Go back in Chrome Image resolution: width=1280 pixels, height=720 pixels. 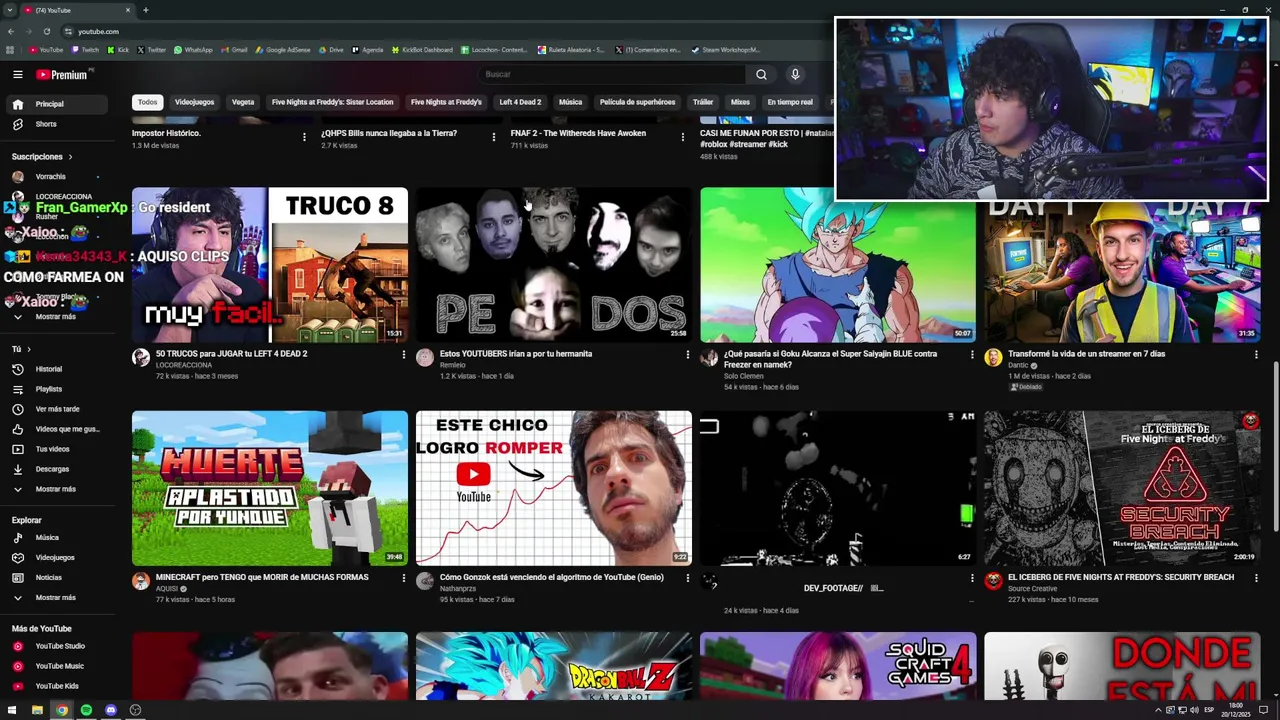[11, 31]
